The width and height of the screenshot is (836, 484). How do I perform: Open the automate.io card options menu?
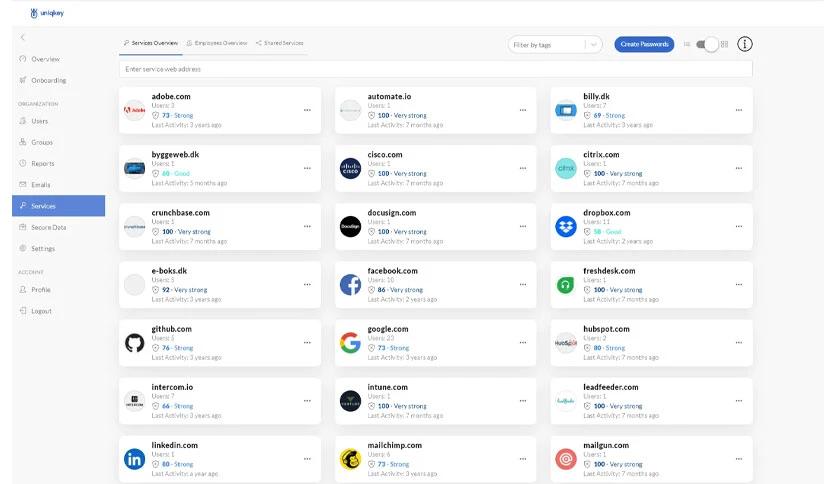[x=523, y=110]
